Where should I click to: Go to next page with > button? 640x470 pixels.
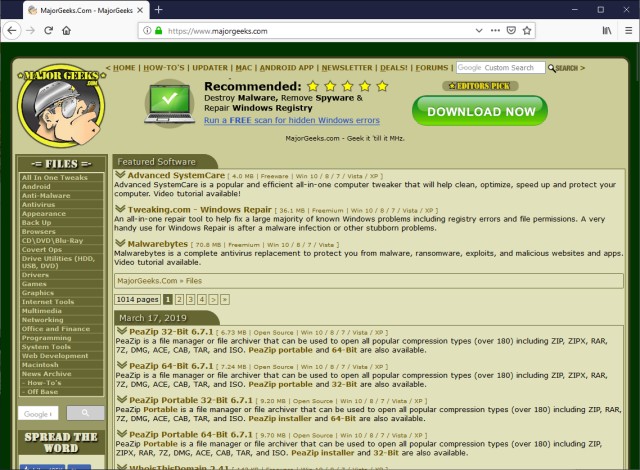tap(213, 299)
